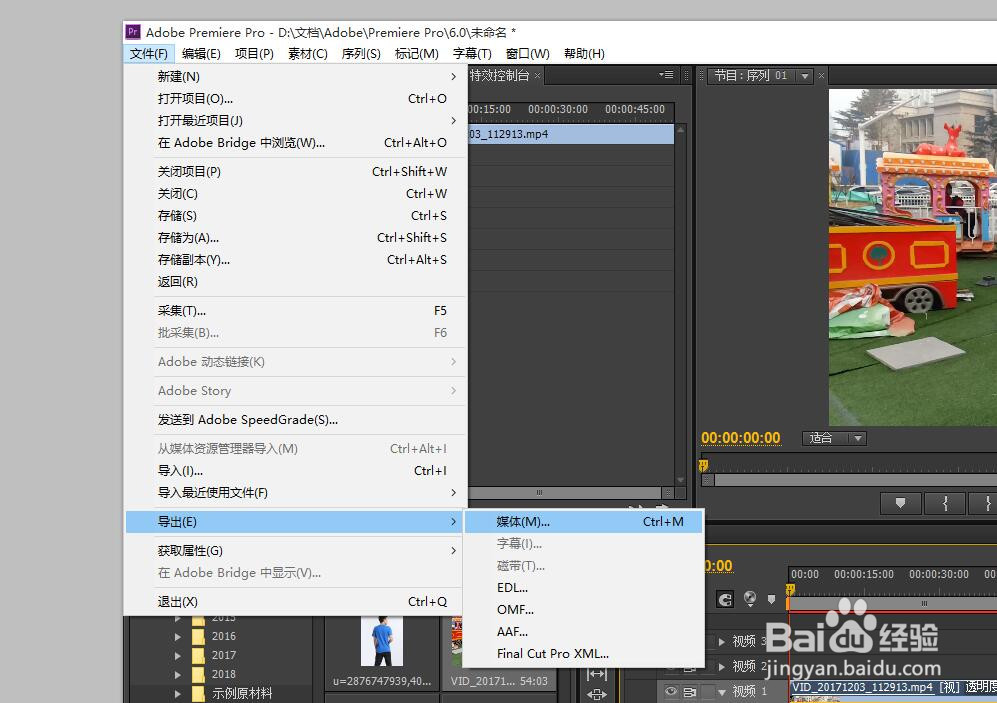Viewport: 997px width, 703px height.
Task: Expand the 2016 folder tree arrow
Action: pos(178,636)
